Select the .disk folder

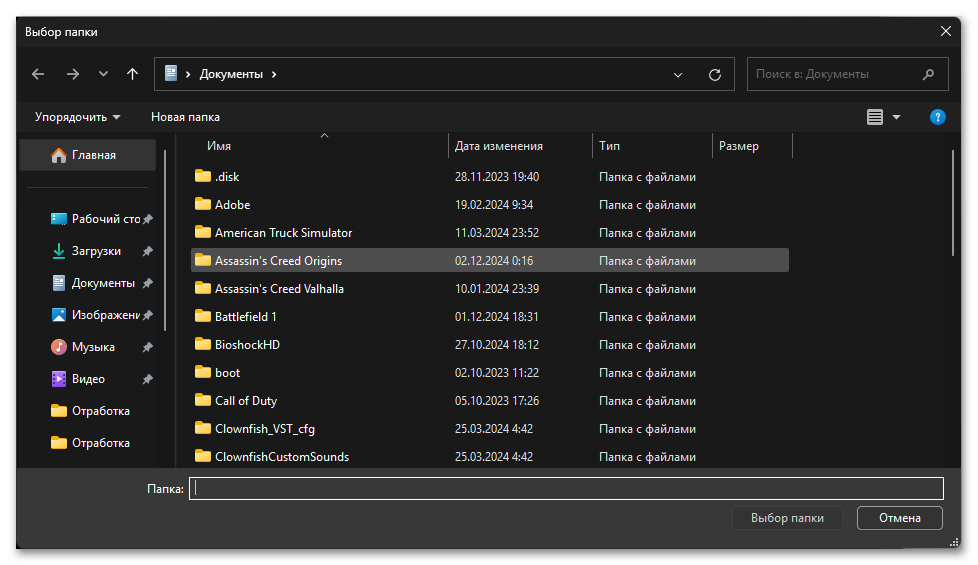coord(490,176)
